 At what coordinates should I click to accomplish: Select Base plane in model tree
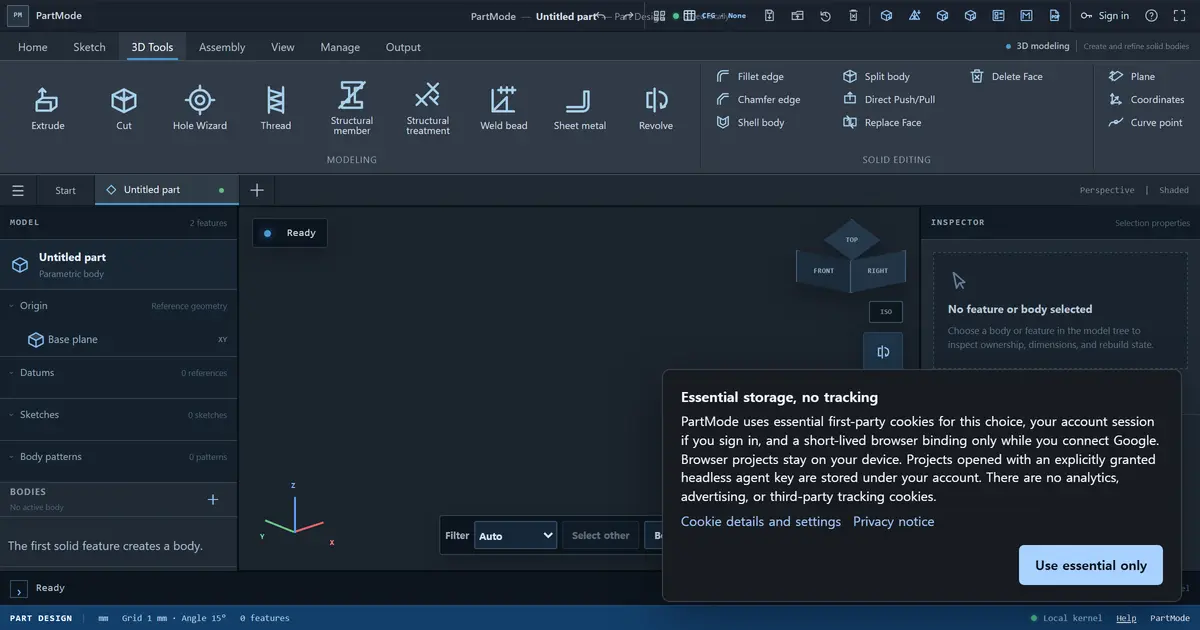(119, 339)
